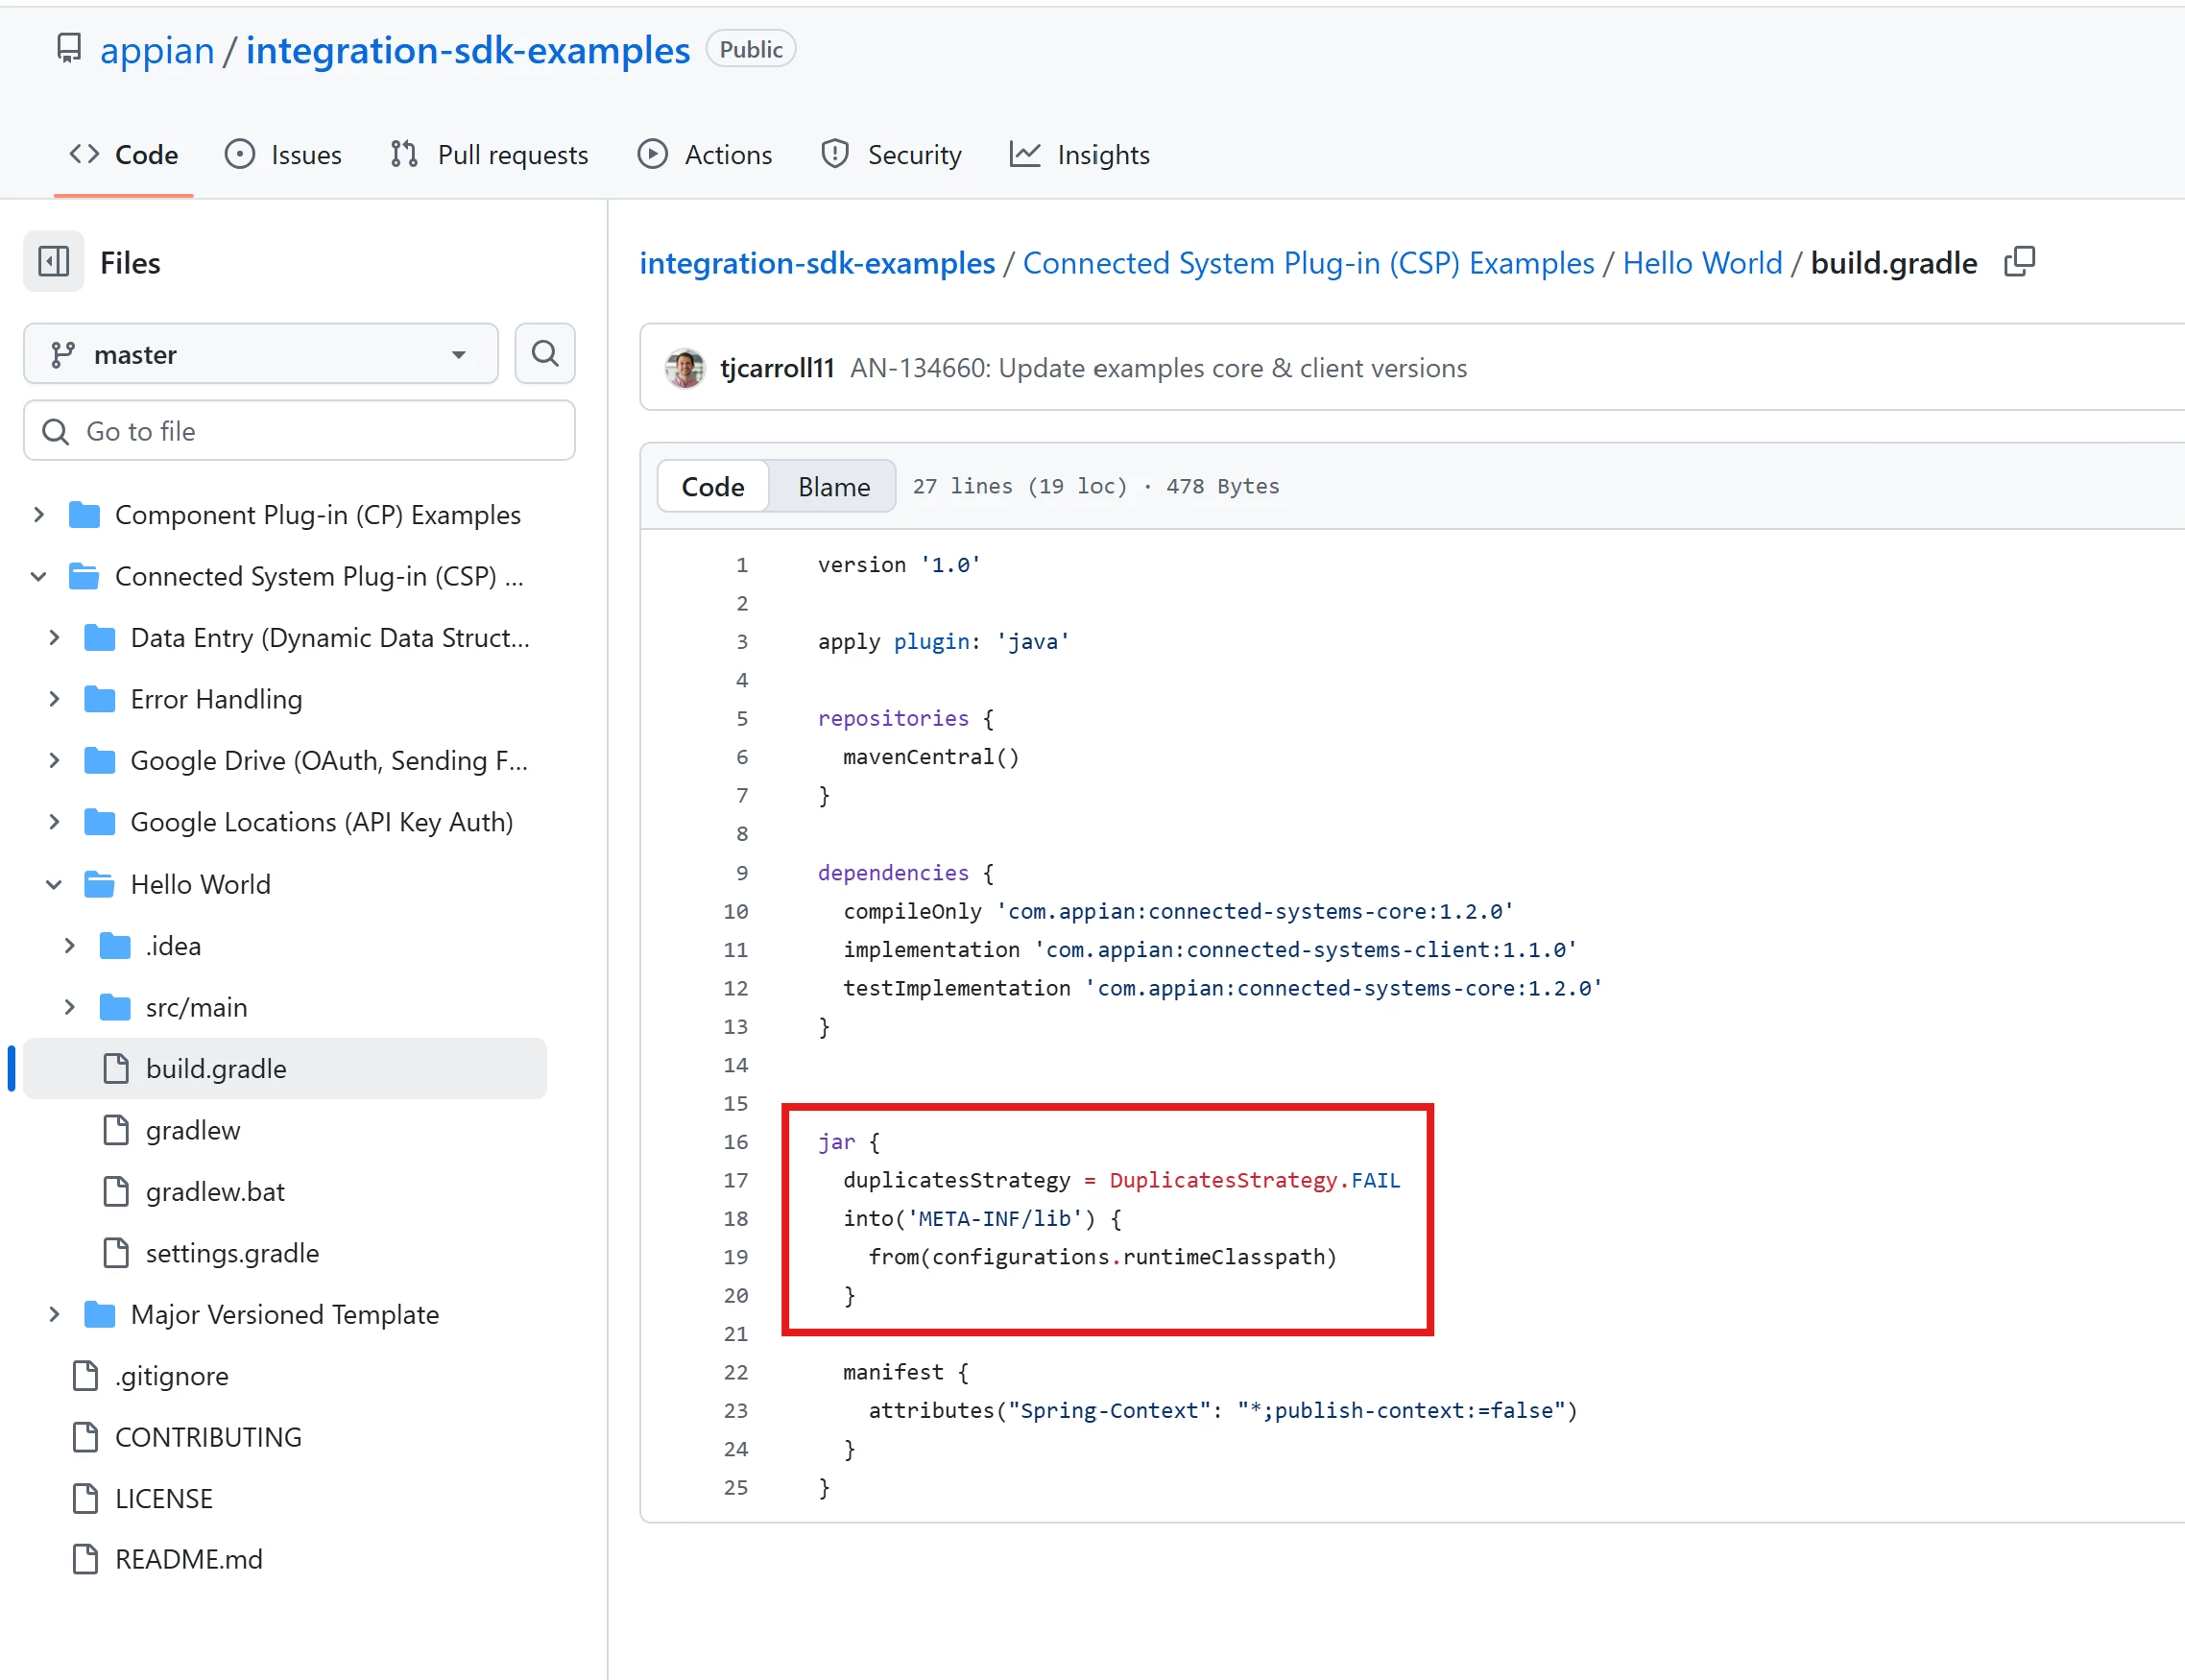Open the Actions tab
The width and height of the screenshot is (2185, 1680).
point(705,155)
